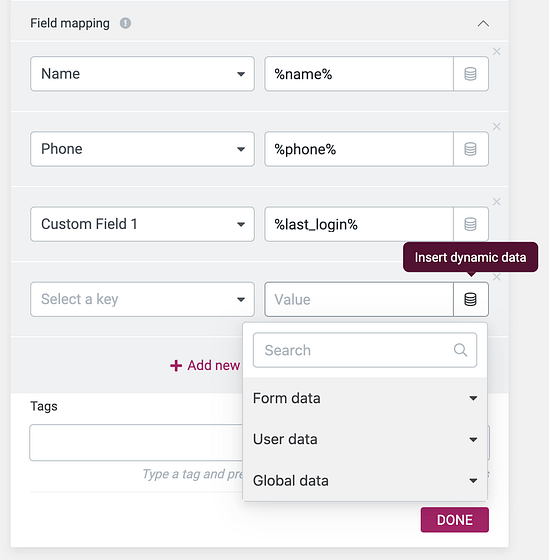Expand the Global data category

tap(365, 480)
